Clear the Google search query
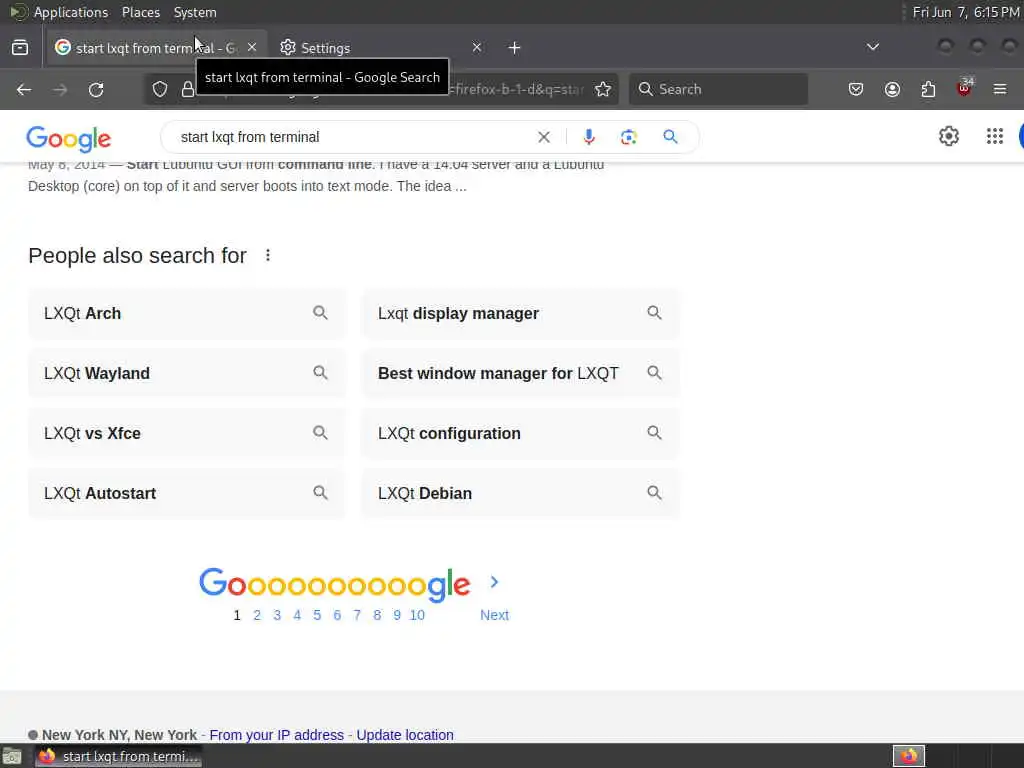The height and width of the screenshot is (768, 1024). pyautogui.click(x=543, y=137)
